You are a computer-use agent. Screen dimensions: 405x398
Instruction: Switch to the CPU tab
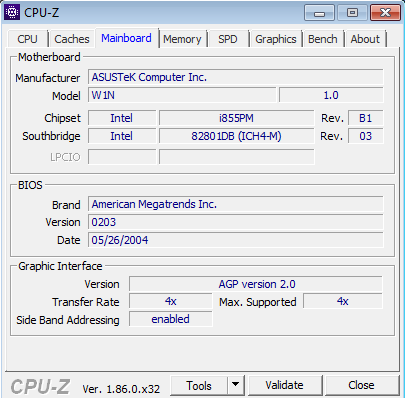[27, 39]
